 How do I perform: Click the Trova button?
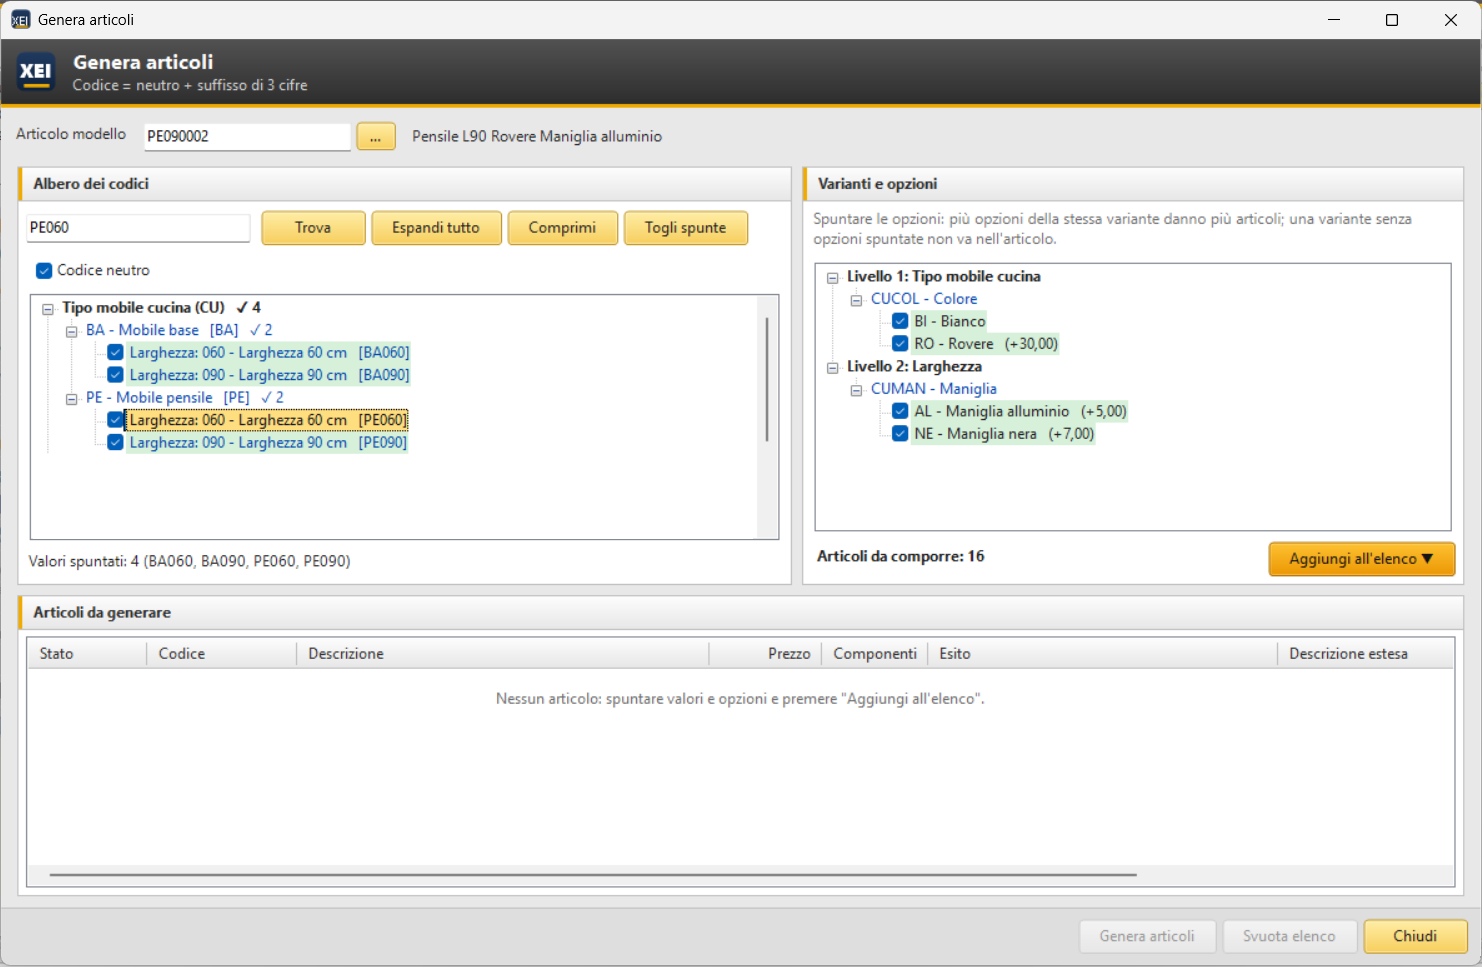[313, 228]
